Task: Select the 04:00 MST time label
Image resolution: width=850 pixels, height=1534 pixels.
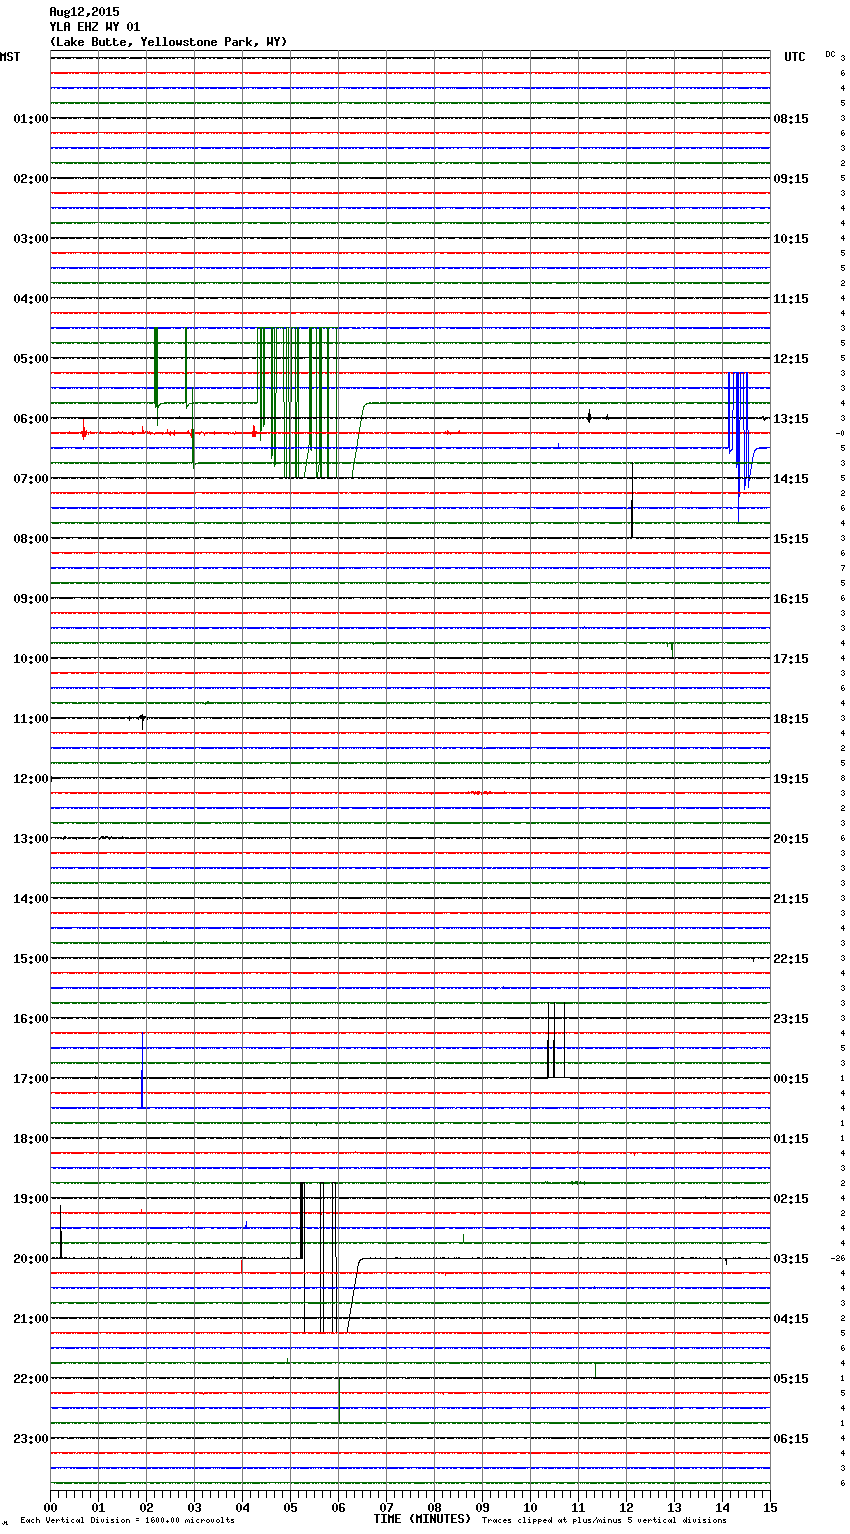Action: click(x=31, y=299)
